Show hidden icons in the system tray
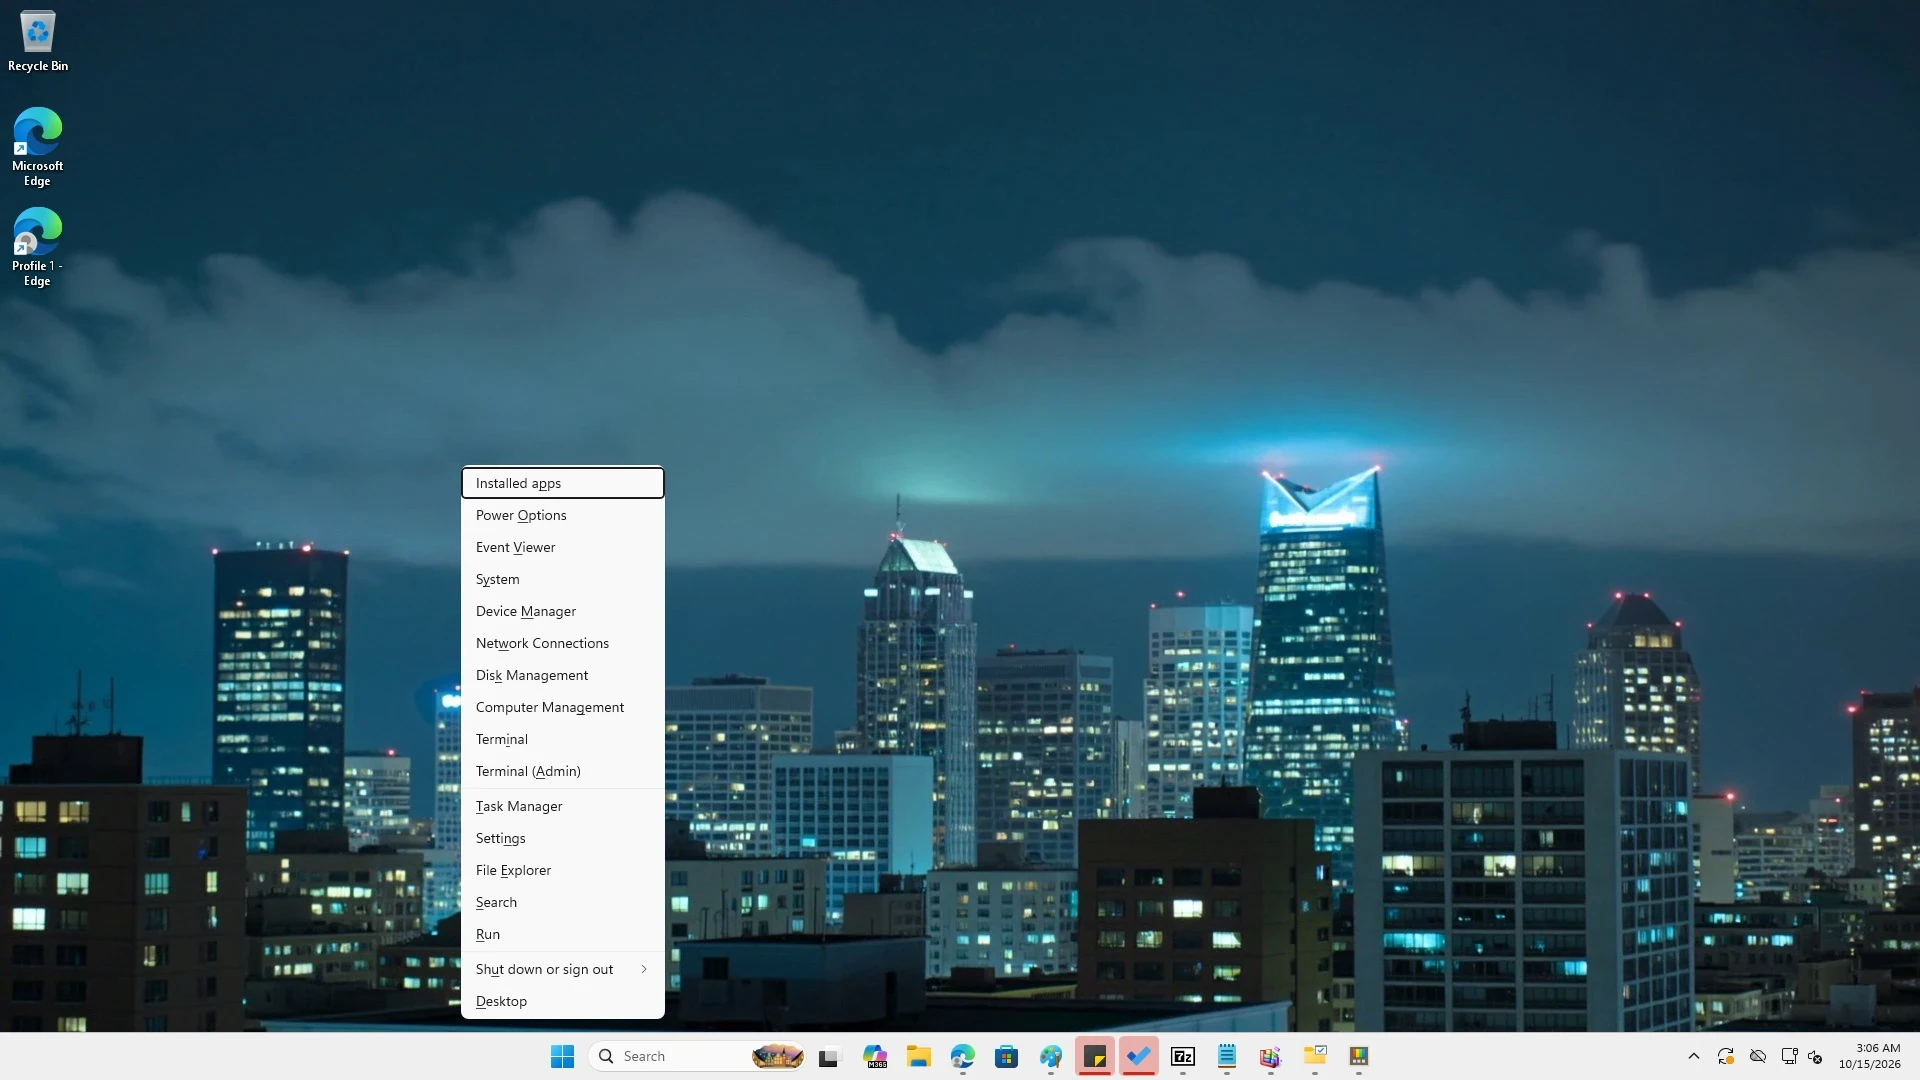Viewport: 1920px width, 1080px height. [1694, 1056]
